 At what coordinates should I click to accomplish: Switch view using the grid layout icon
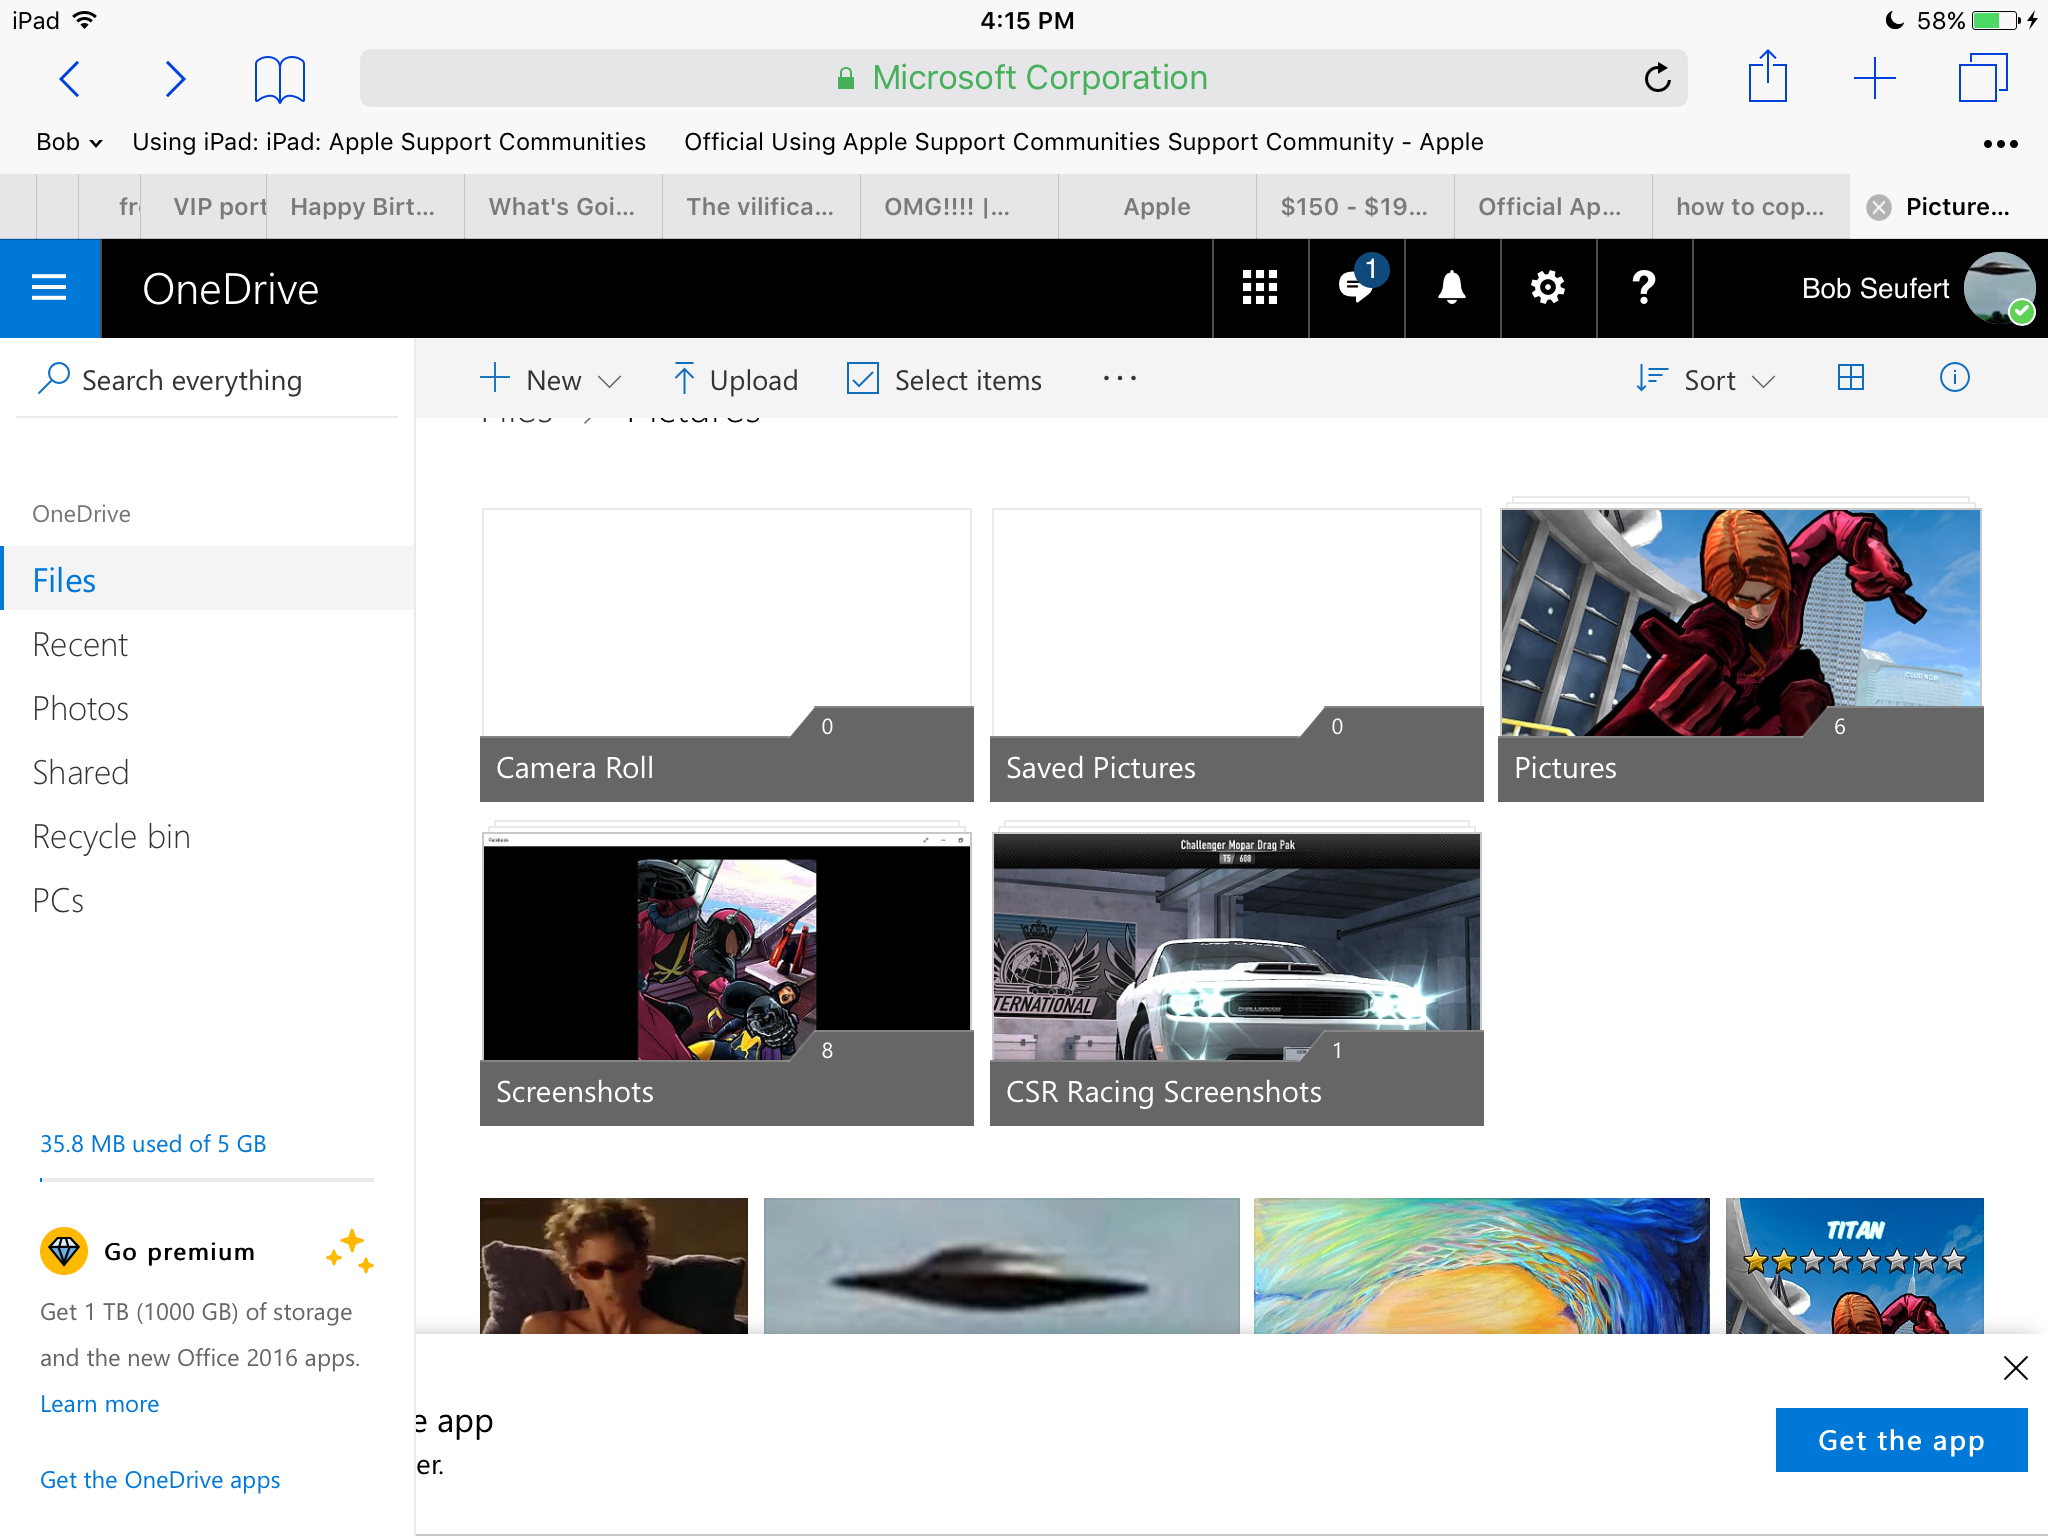(1850, 378)
